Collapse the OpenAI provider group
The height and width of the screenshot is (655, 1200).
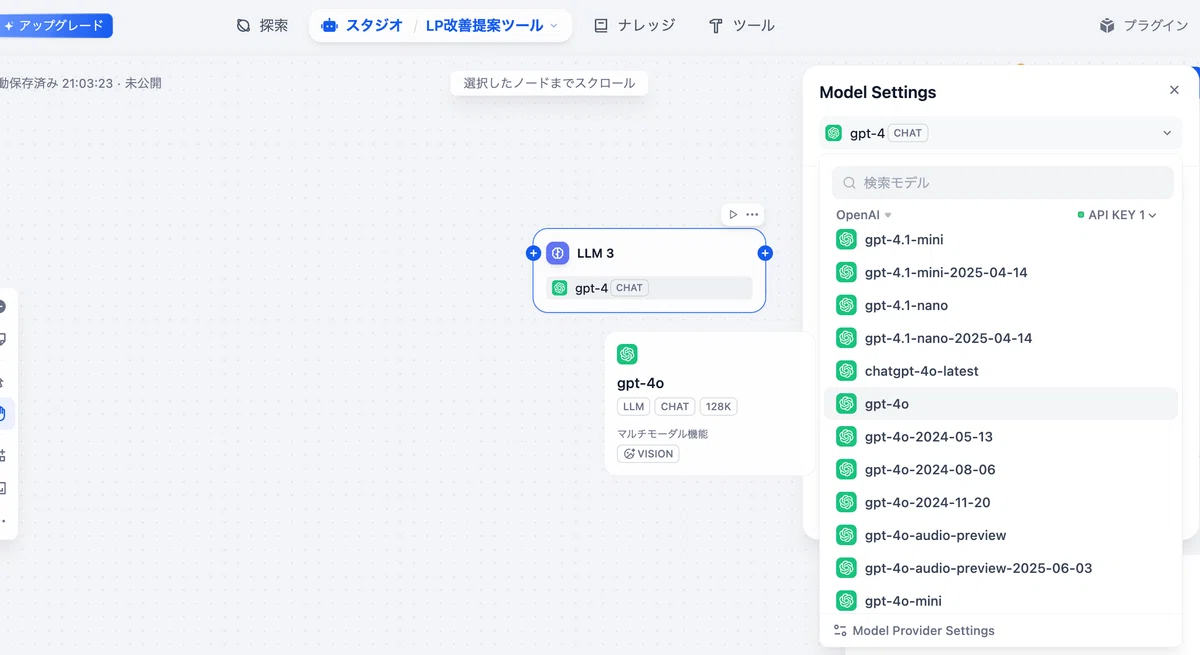tap(864, 215)
